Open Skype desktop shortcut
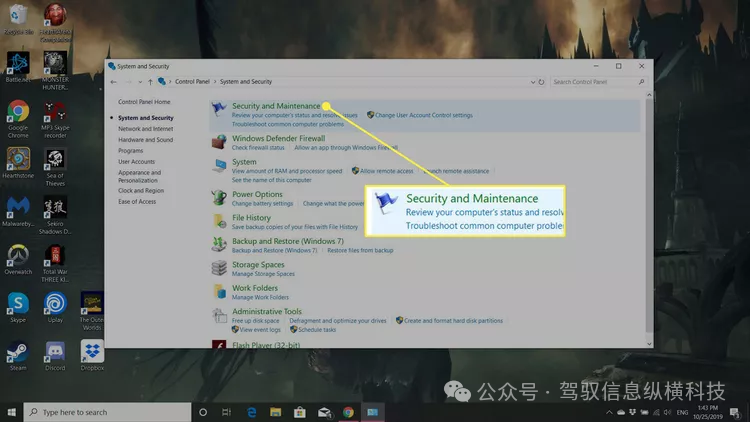Viewport: 750px width, 422px height. (x=18, y=307)
